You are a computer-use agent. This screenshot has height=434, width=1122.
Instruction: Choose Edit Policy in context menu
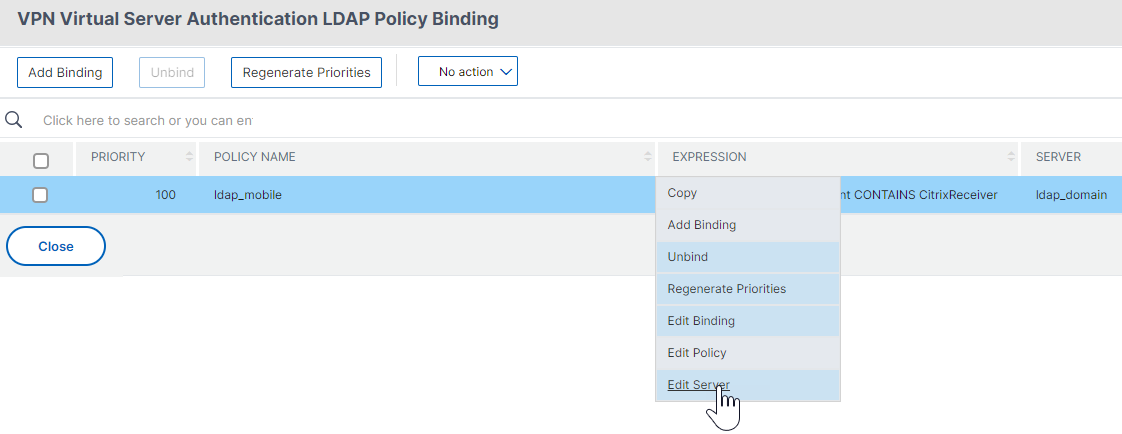pos(748,352)
